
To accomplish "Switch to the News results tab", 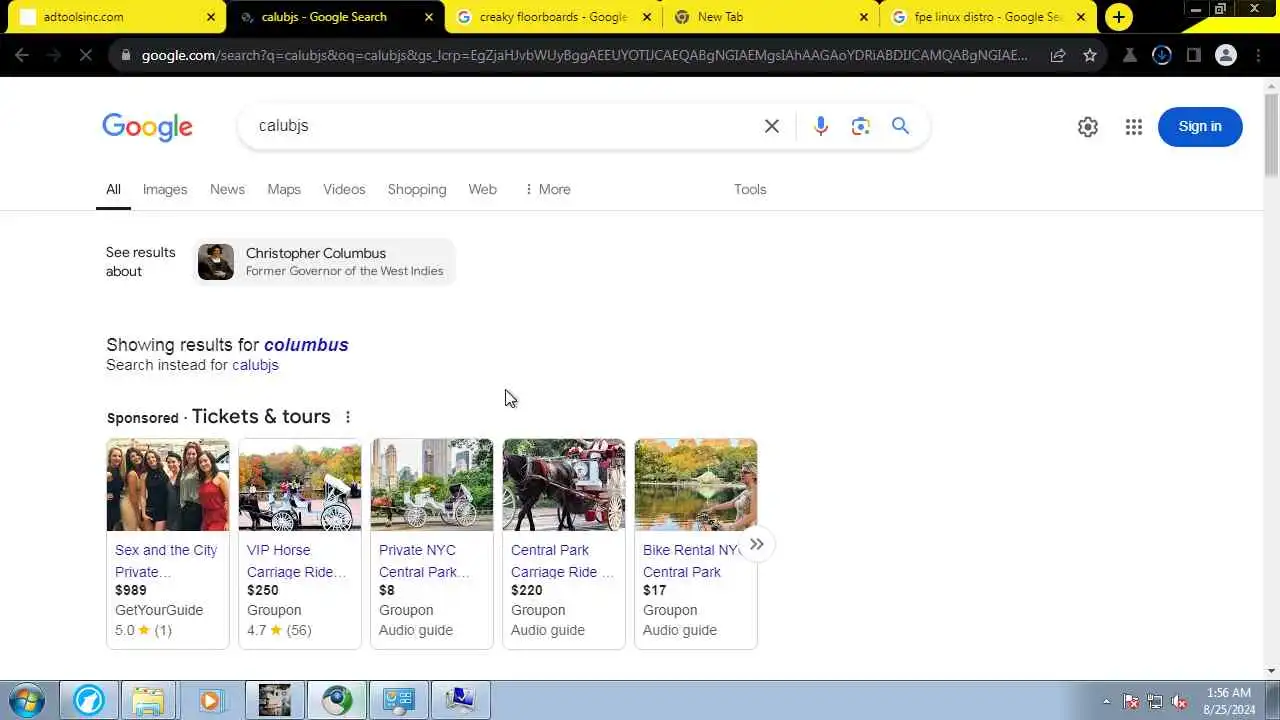I will pyautogui.click(x=227, y=189).
